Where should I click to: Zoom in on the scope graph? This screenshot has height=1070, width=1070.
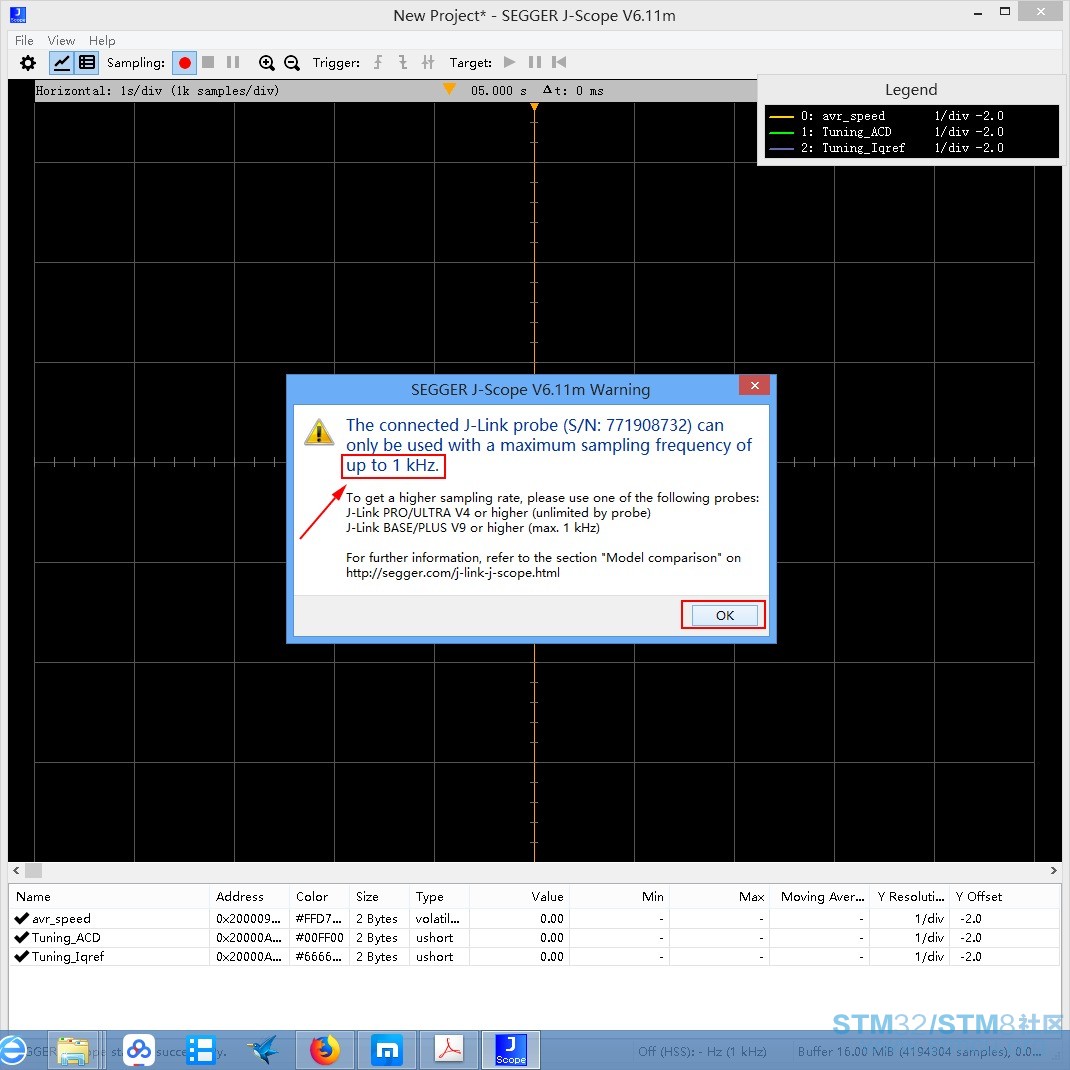click(266, 63)
